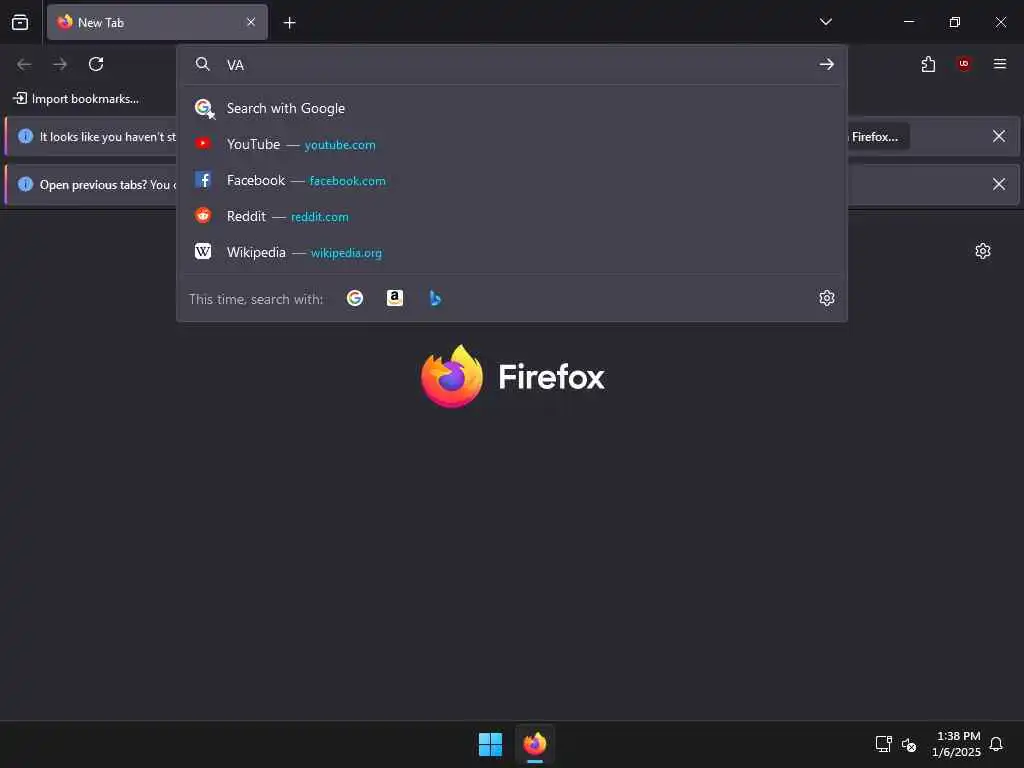Click the youtube.com link text

340,145
